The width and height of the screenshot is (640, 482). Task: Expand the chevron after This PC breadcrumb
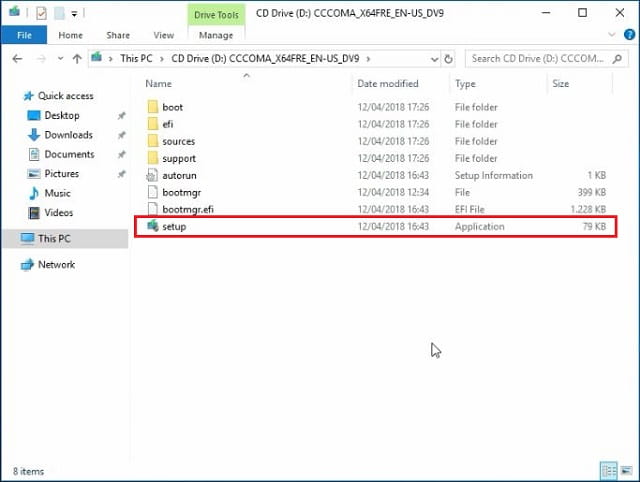(162, 59)
